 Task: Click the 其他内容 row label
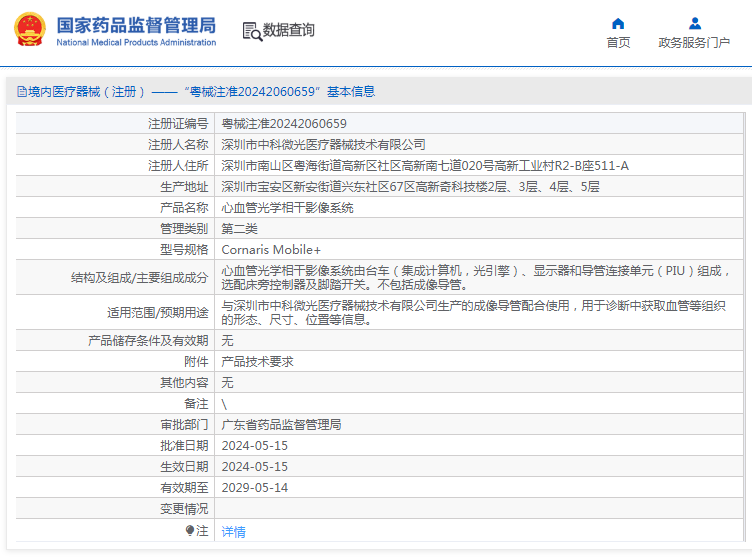[184, 382]
